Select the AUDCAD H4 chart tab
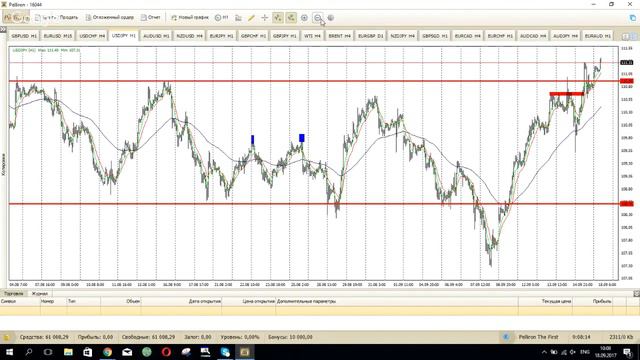The height and width of the screenshot is (360, 640). pyautogui.click(x=533, y=36)
